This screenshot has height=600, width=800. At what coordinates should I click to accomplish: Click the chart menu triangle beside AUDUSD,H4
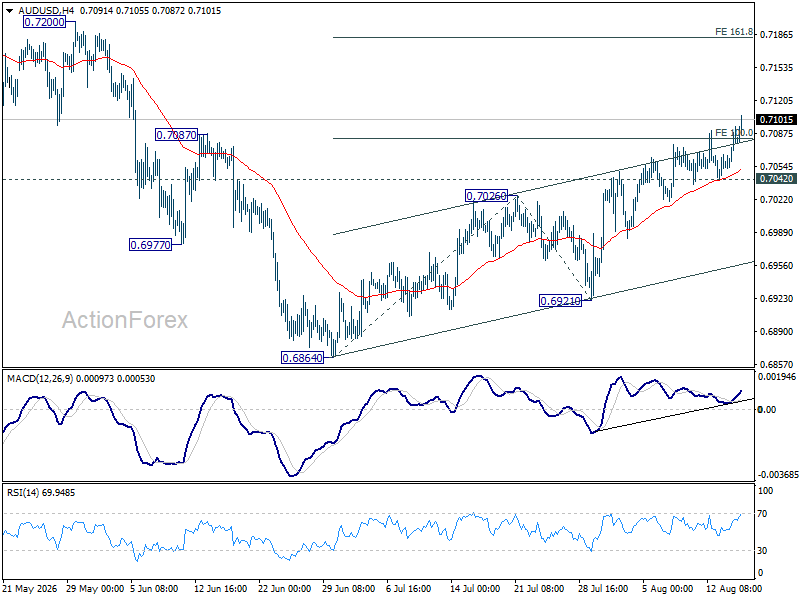pyautogui.click(x=9, y=11)
